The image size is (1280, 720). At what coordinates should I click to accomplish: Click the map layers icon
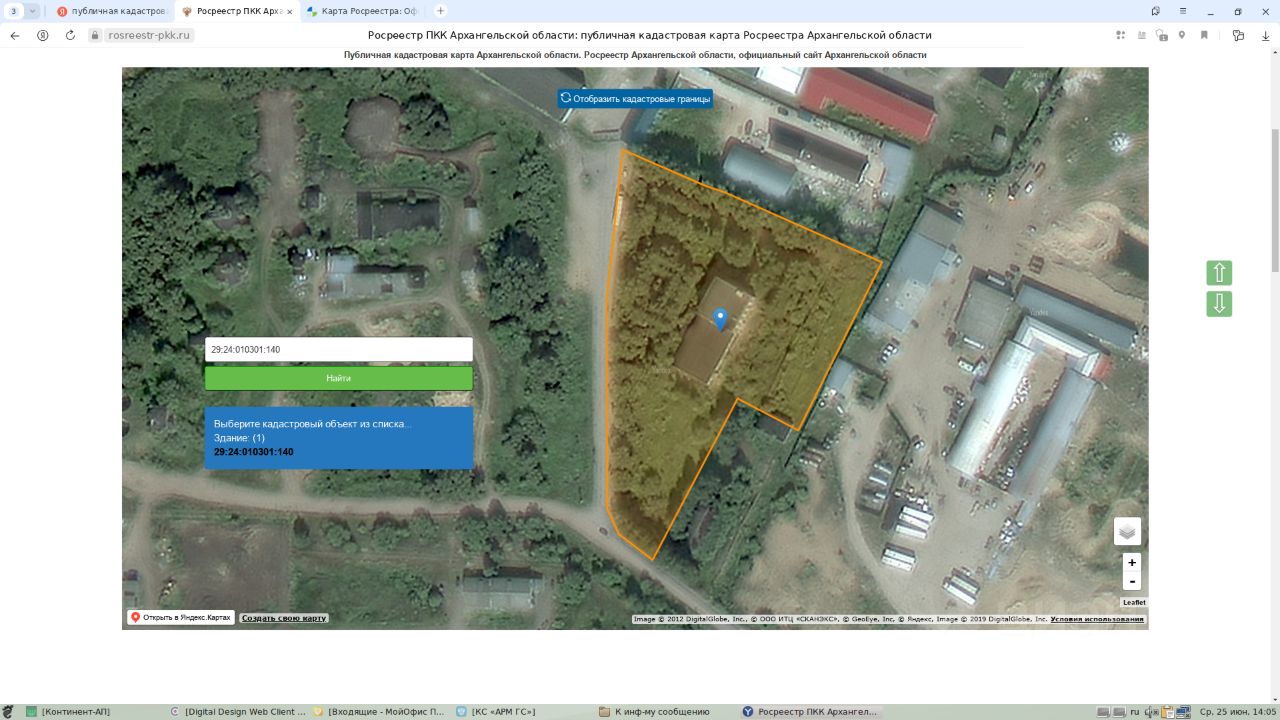(x=1127, y=531)
